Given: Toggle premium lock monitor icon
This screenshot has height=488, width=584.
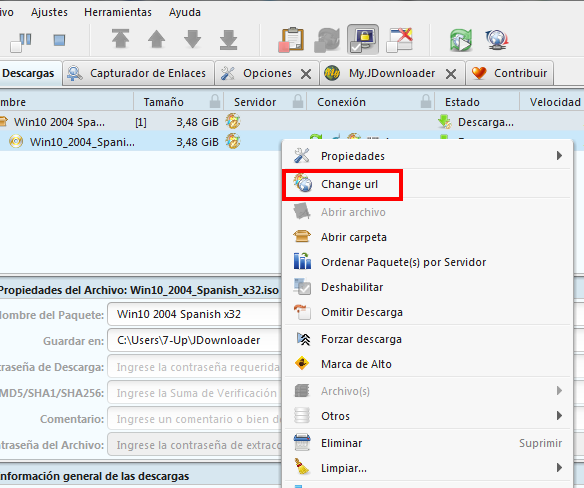Looking at the screenshot, I should pos(363,39).
